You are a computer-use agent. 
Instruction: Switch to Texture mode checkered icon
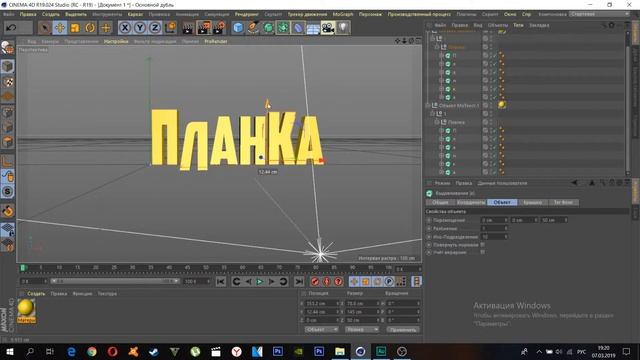[7, 82]
